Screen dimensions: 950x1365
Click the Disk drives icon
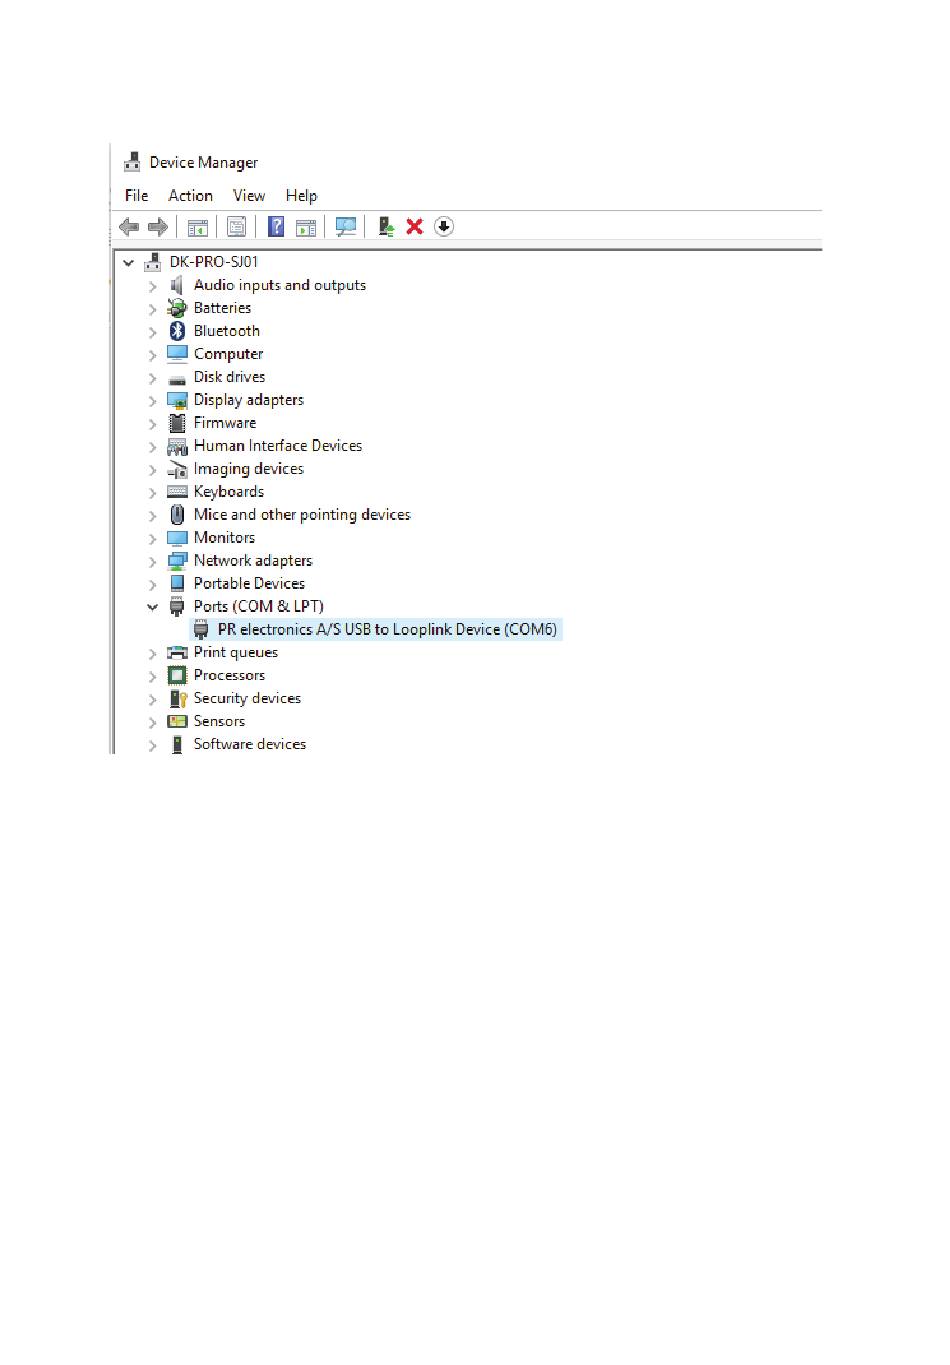tap(177, 379)
